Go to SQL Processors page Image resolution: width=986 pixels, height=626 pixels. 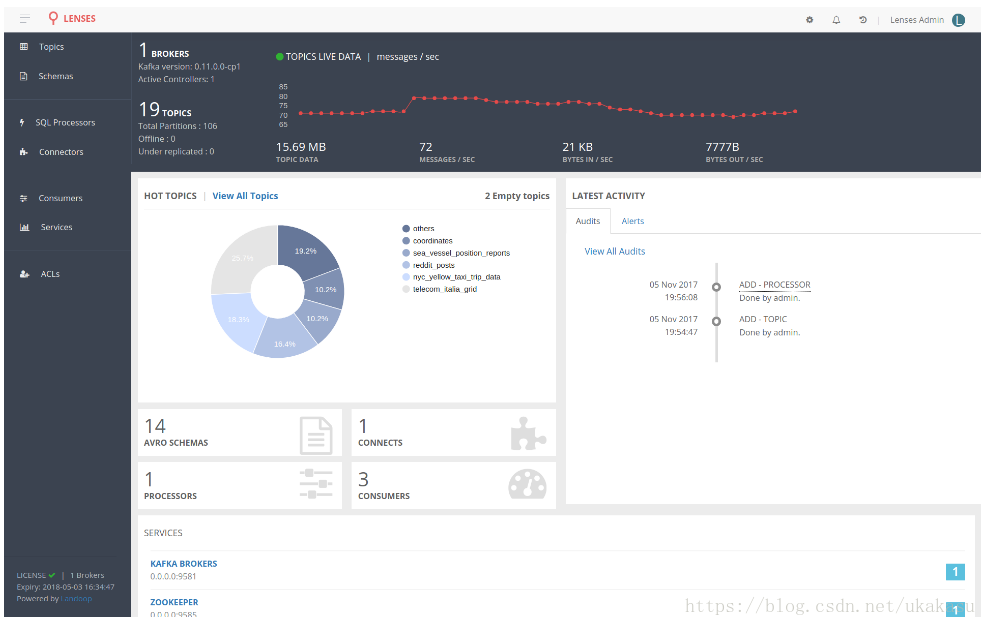65,123
